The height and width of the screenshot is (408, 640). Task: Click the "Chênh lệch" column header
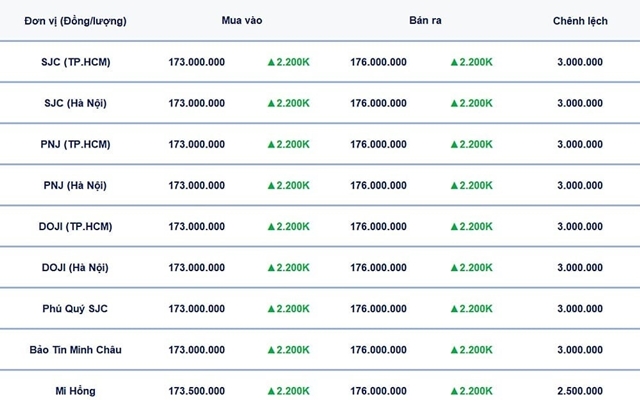[580, 21]
